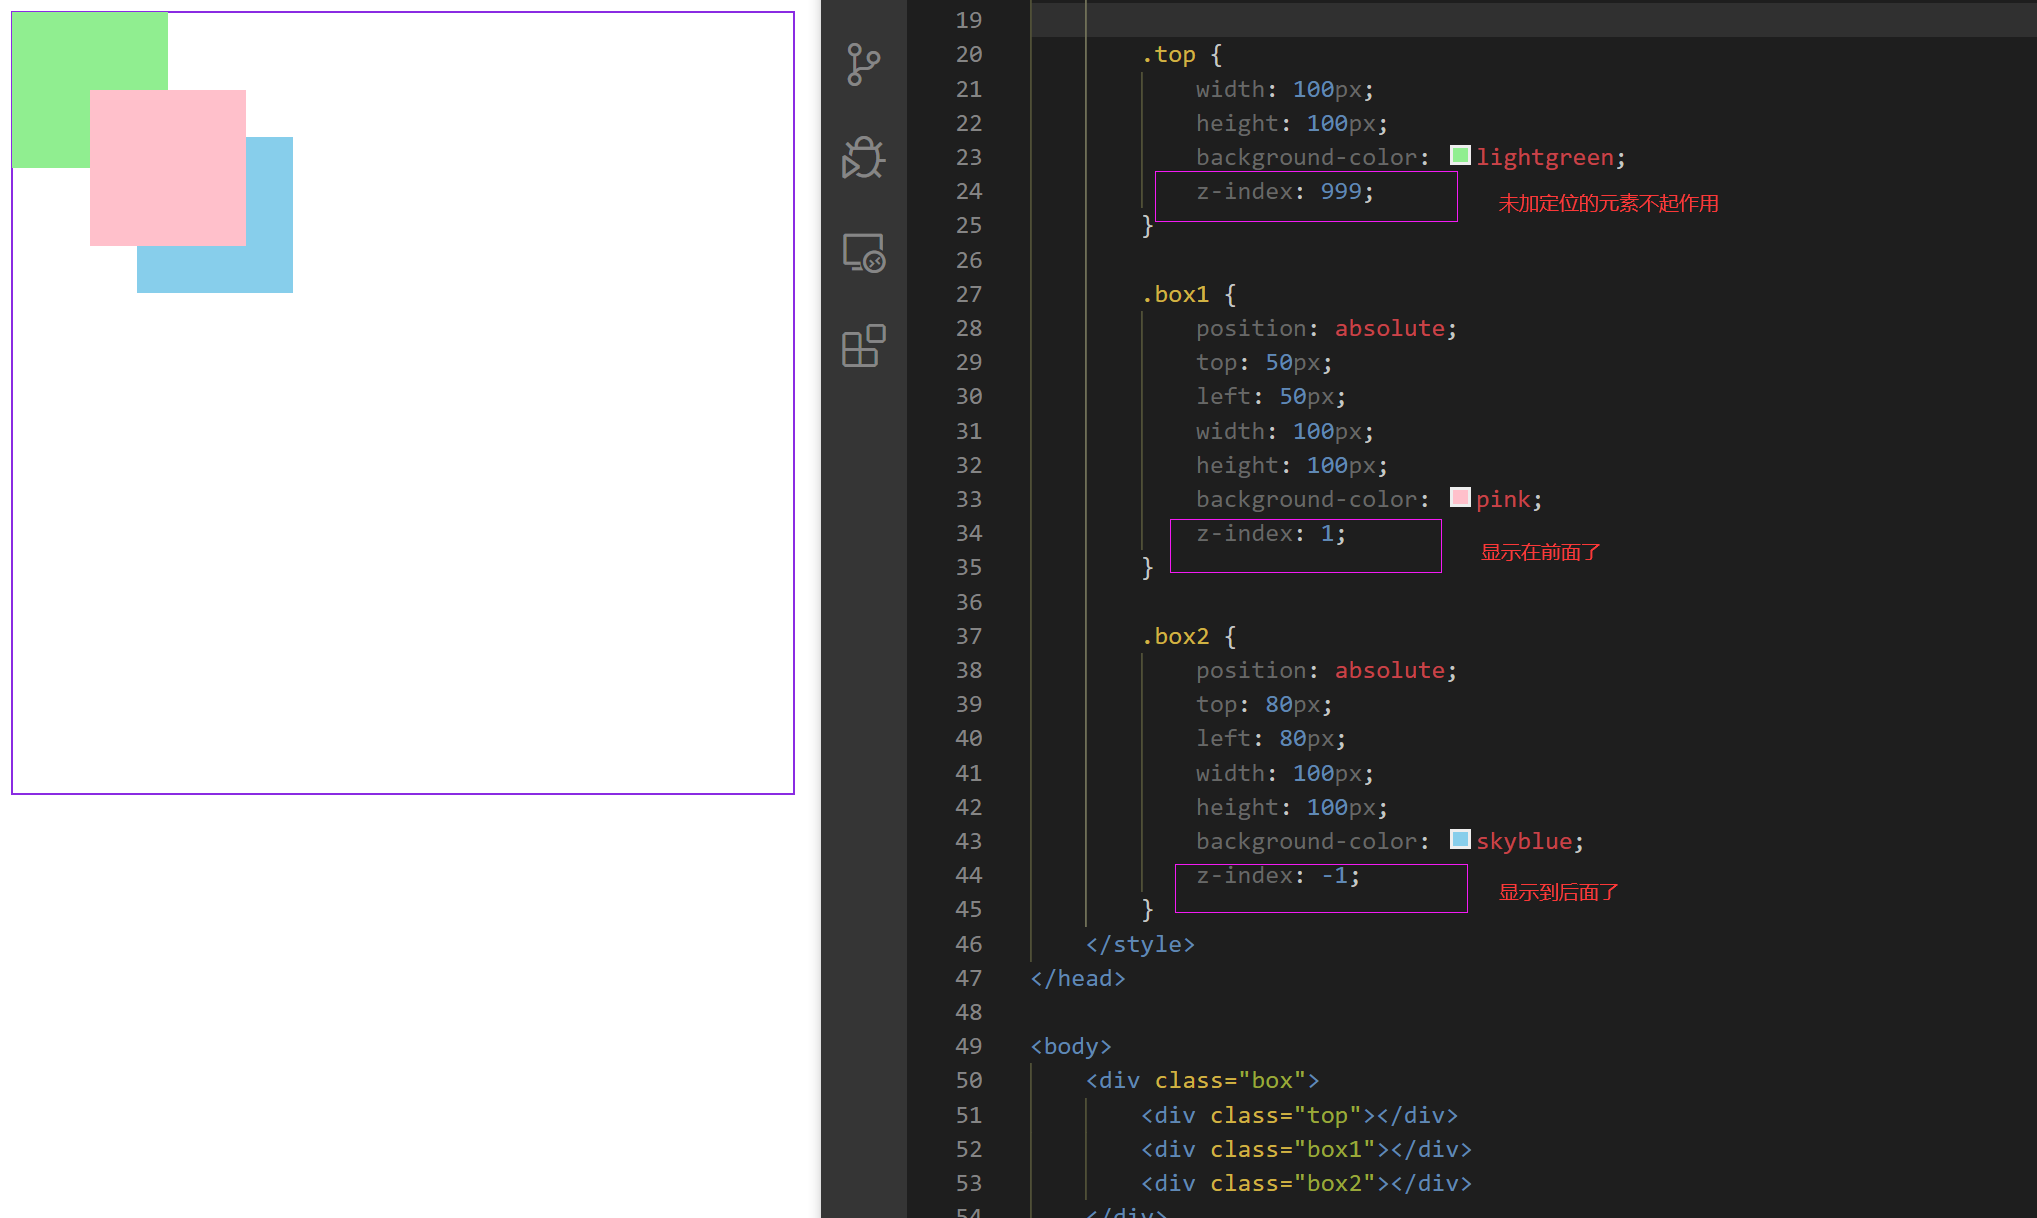Screen dimensions: 2037x1218
Task: Click the closing style tag
Action: click(x=1140, y=945)
